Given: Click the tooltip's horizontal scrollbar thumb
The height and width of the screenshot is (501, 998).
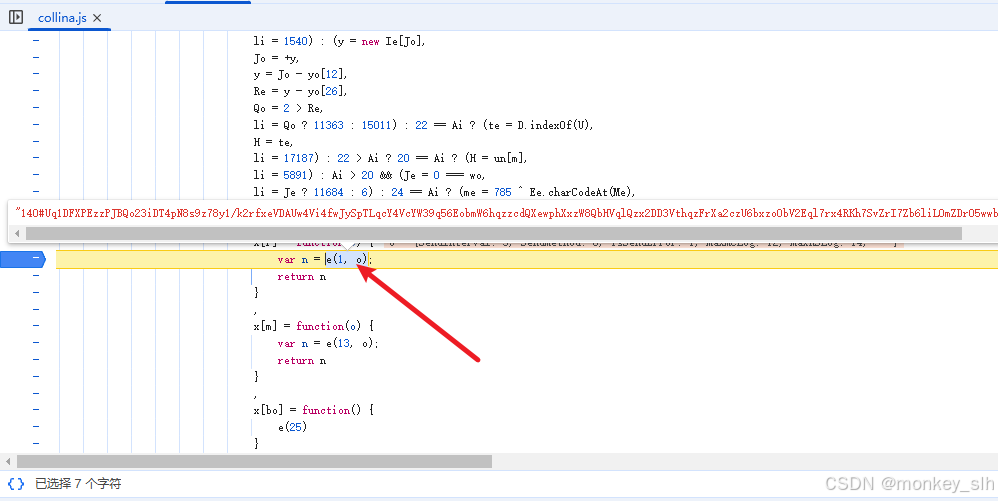Looking at the screenshot, I should [x=493, y=234].
